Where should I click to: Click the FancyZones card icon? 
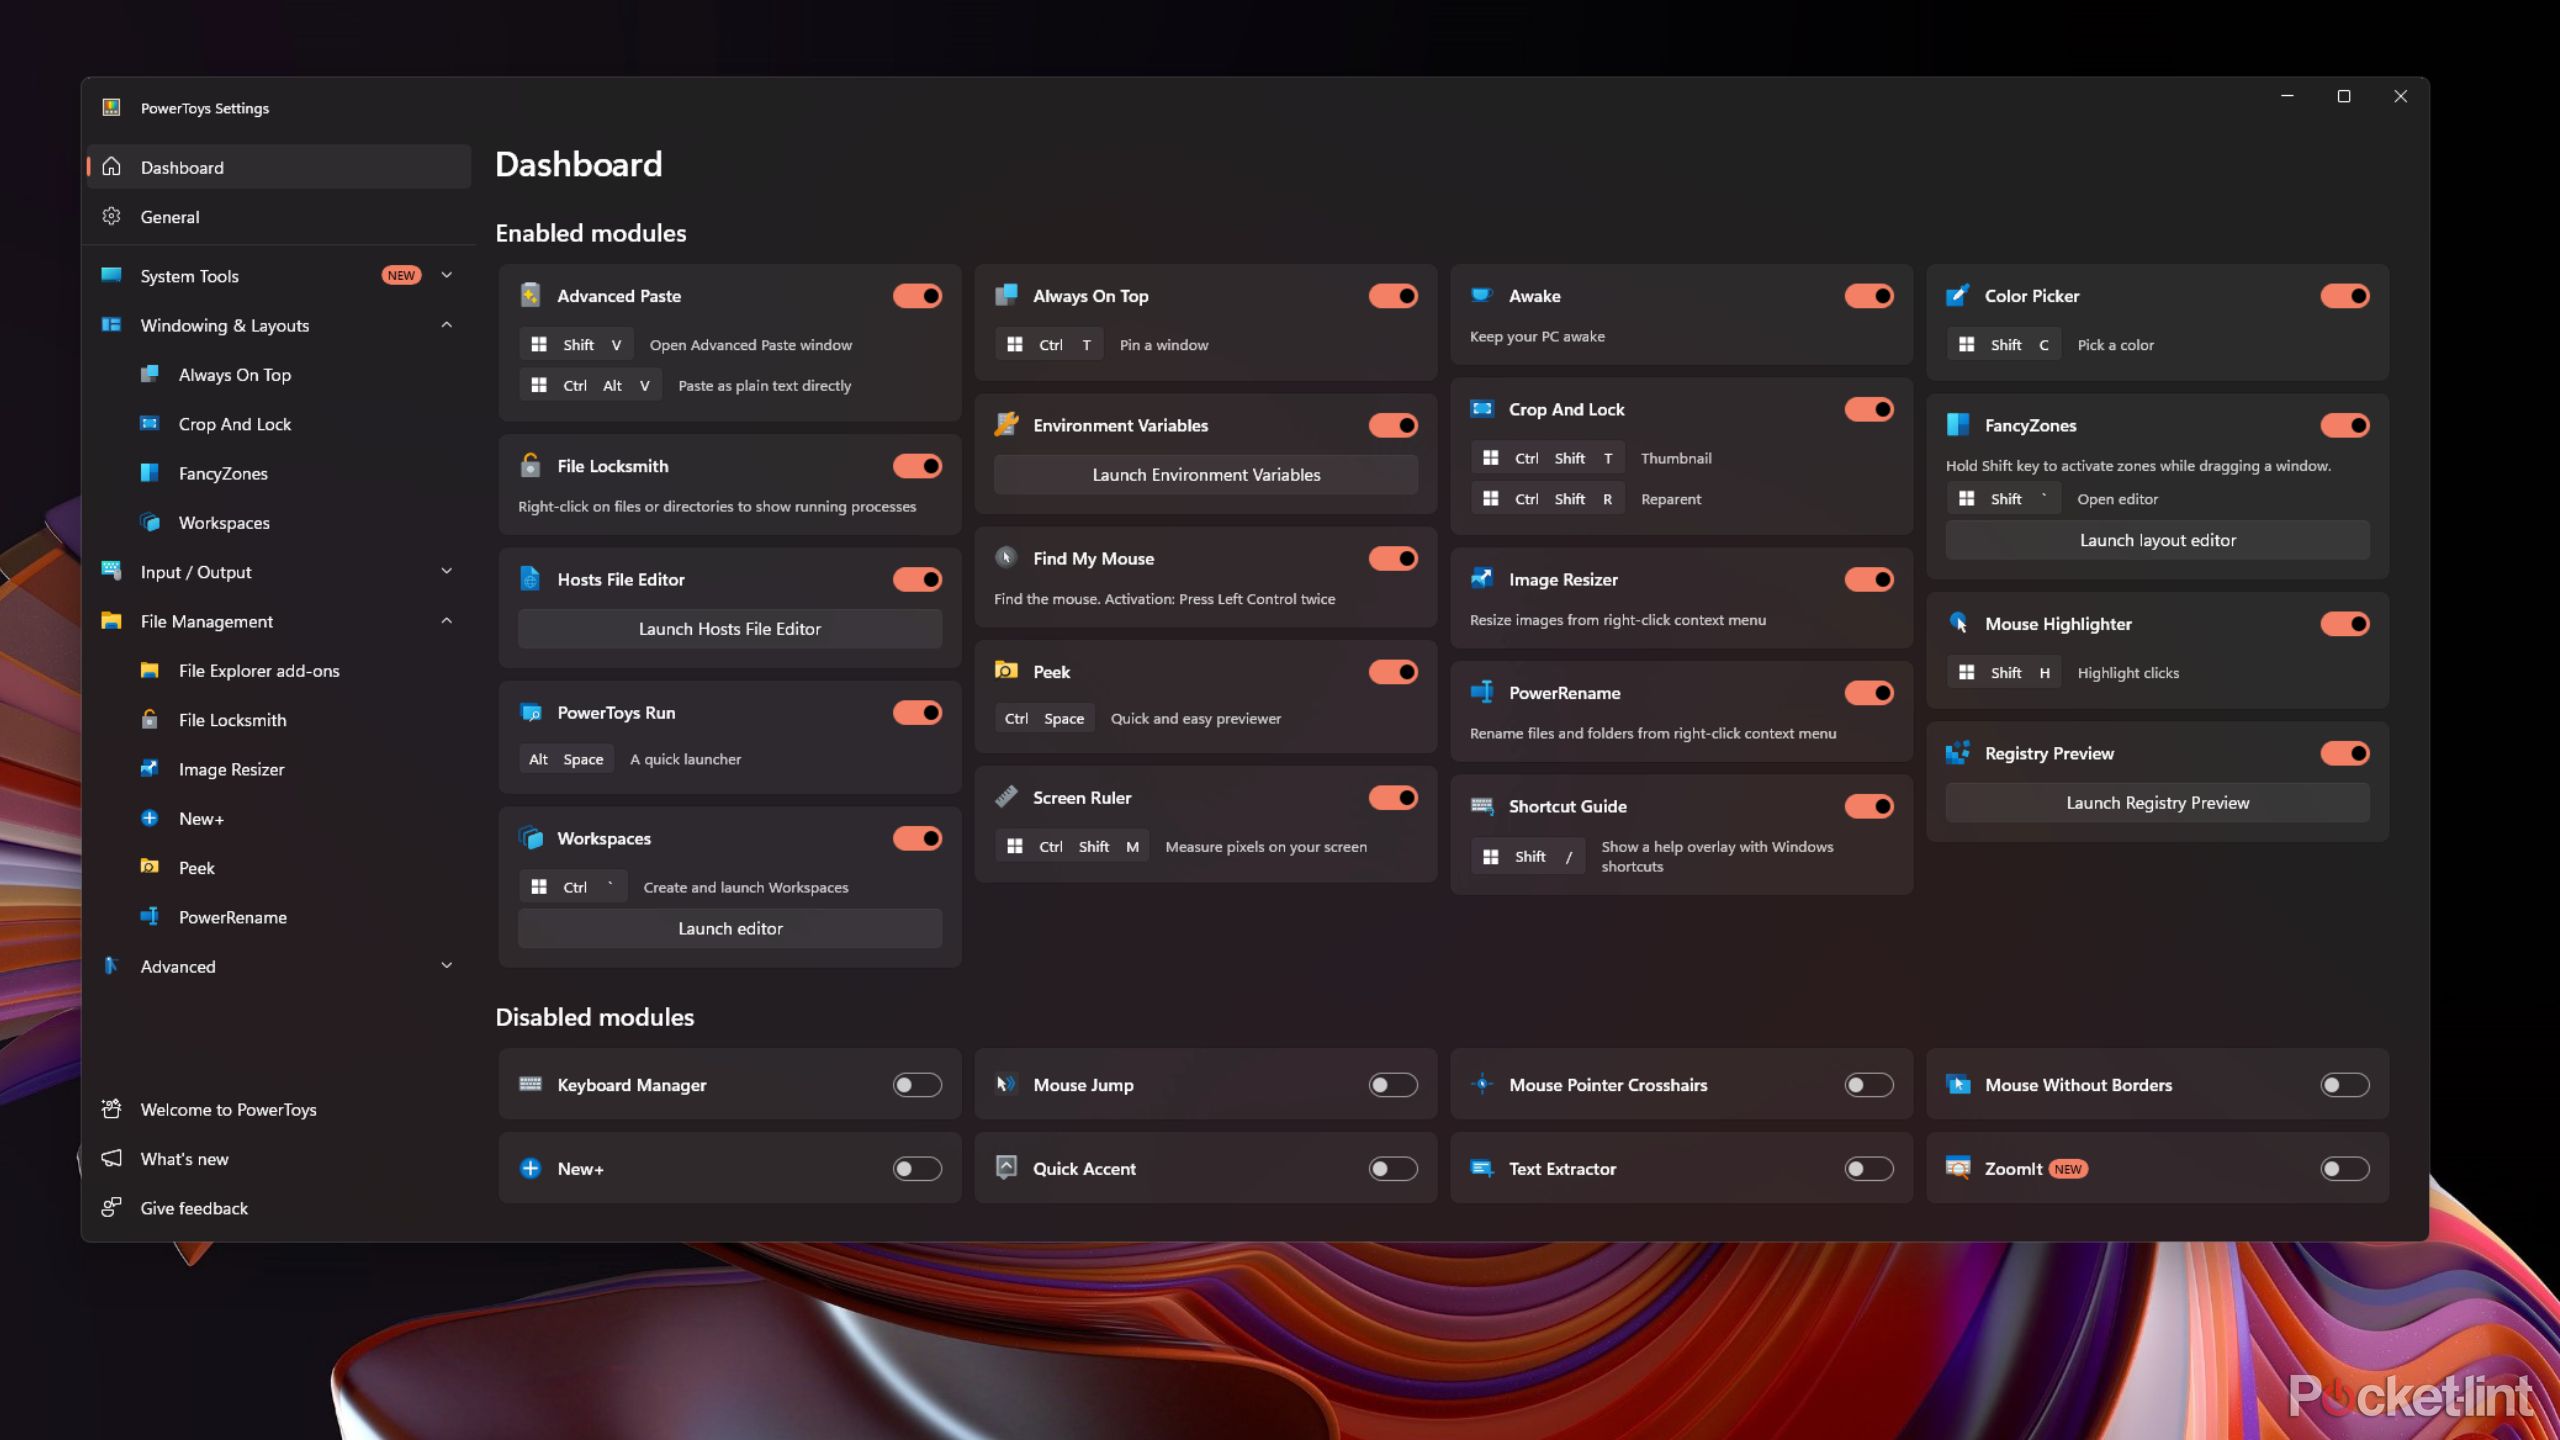[1958, 424]
